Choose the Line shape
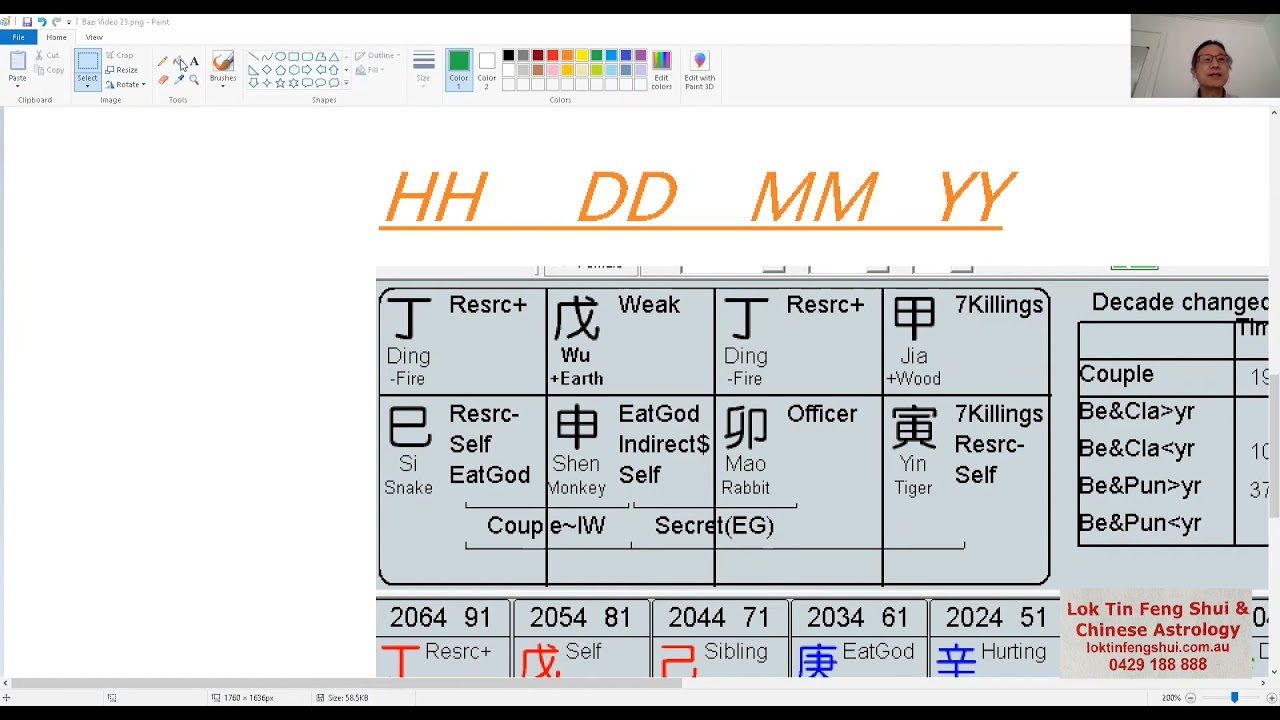1280x720 pixels. [x=253, y=57]
